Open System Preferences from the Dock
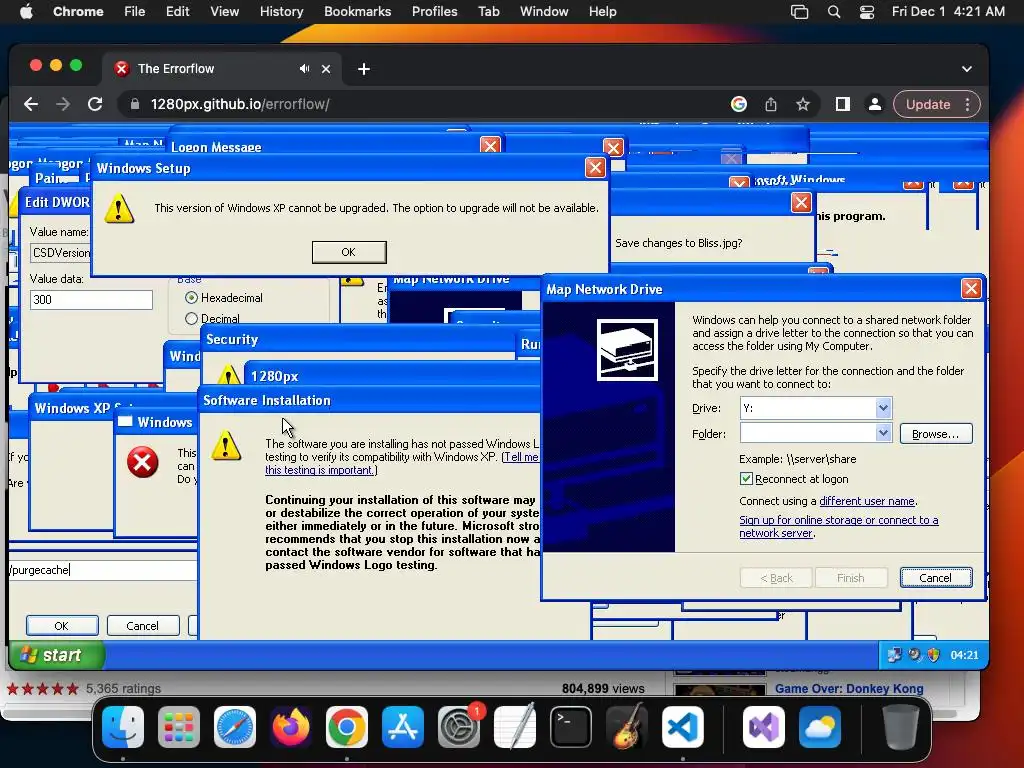 [458, 727]
